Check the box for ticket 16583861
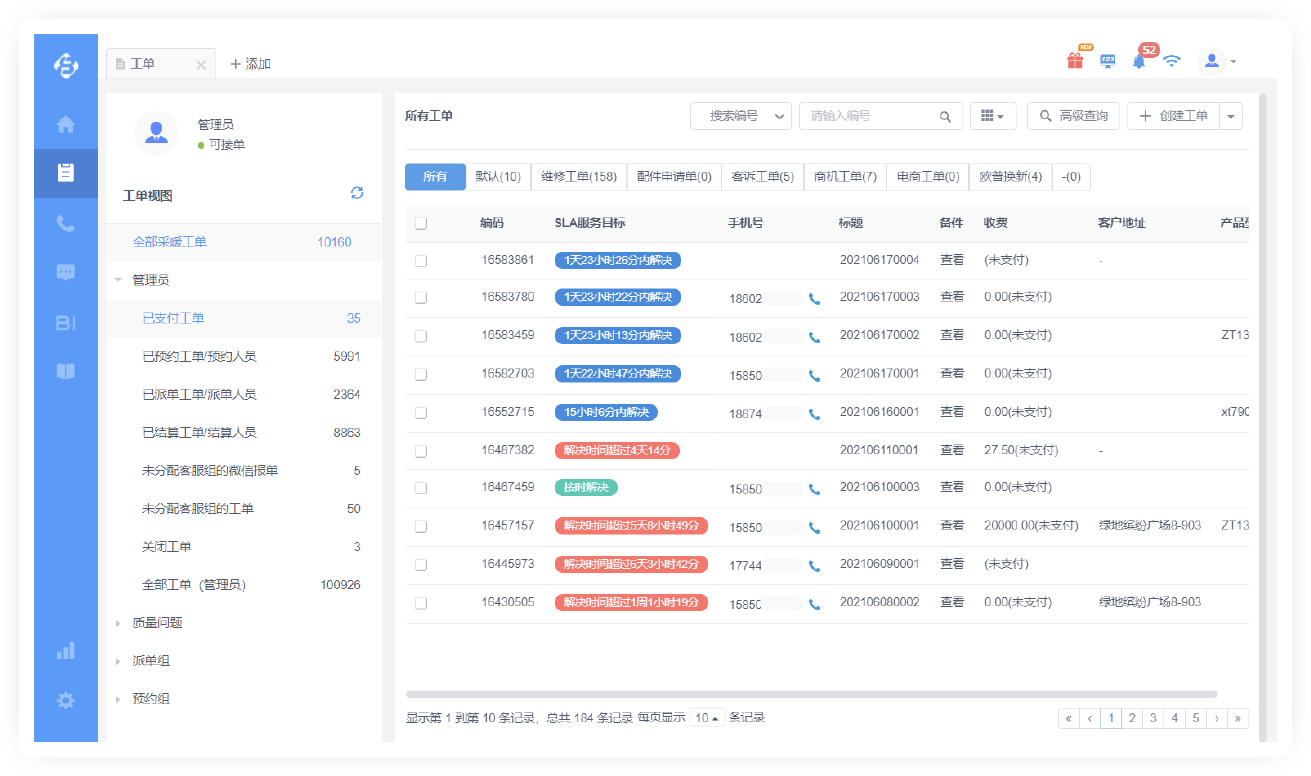 point(421,260)
